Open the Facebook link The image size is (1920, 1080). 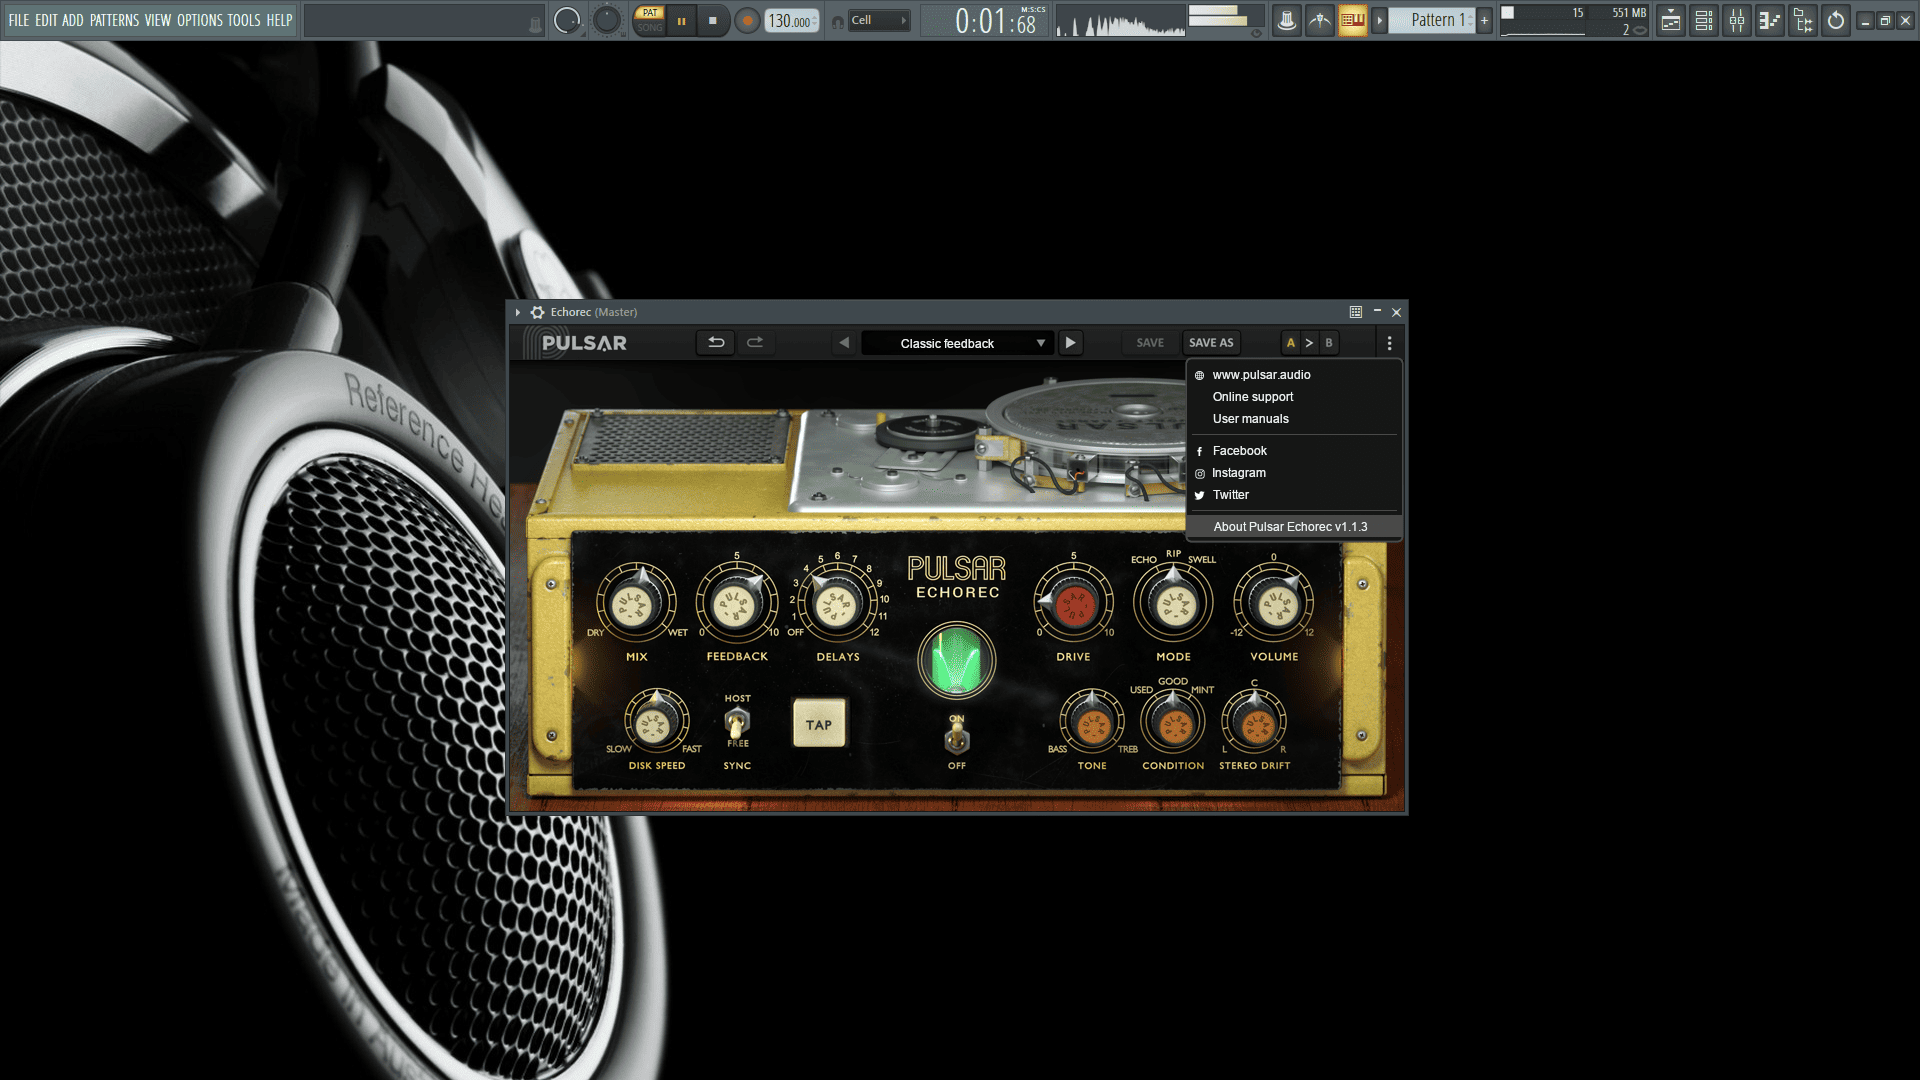tap(1294, 451)
